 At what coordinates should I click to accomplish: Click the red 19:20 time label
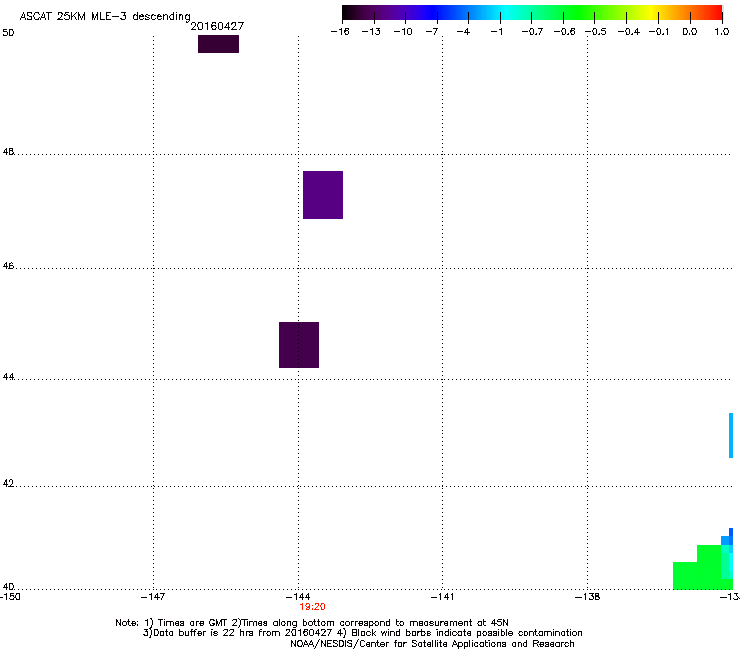pyautogui.click(x=312, y=607)
